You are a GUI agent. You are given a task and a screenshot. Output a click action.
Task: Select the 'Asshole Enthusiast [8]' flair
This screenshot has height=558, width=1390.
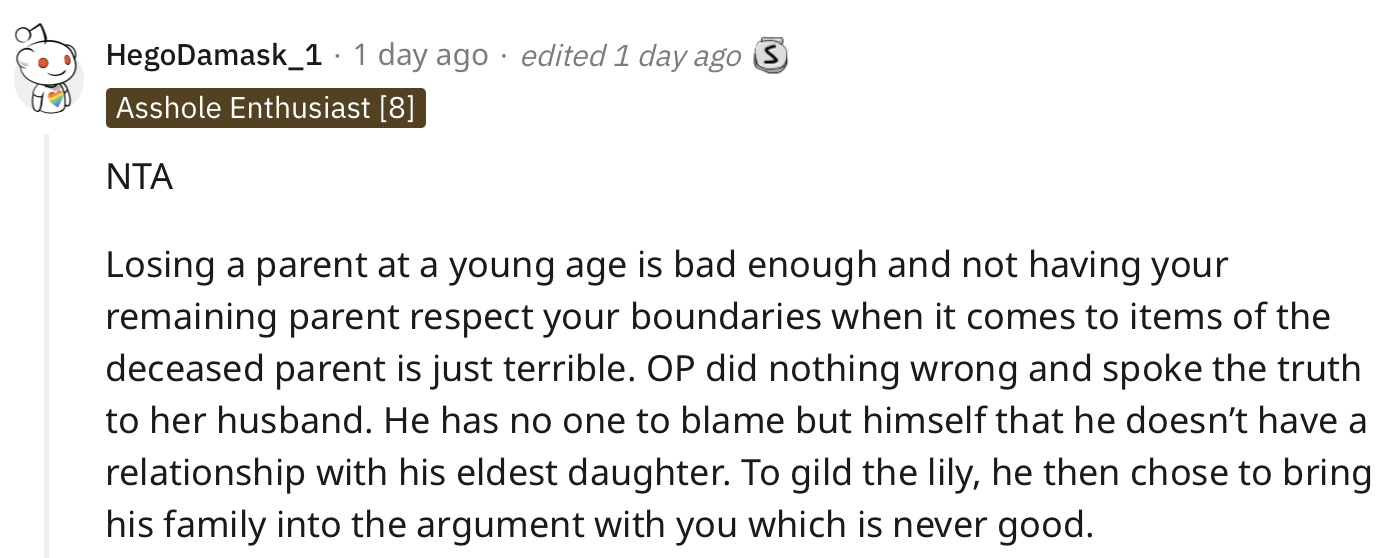[266, 108]
